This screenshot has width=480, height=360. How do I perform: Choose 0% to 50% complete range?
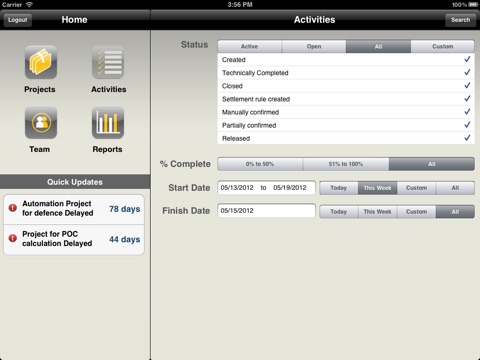click(x=260, y=164)
